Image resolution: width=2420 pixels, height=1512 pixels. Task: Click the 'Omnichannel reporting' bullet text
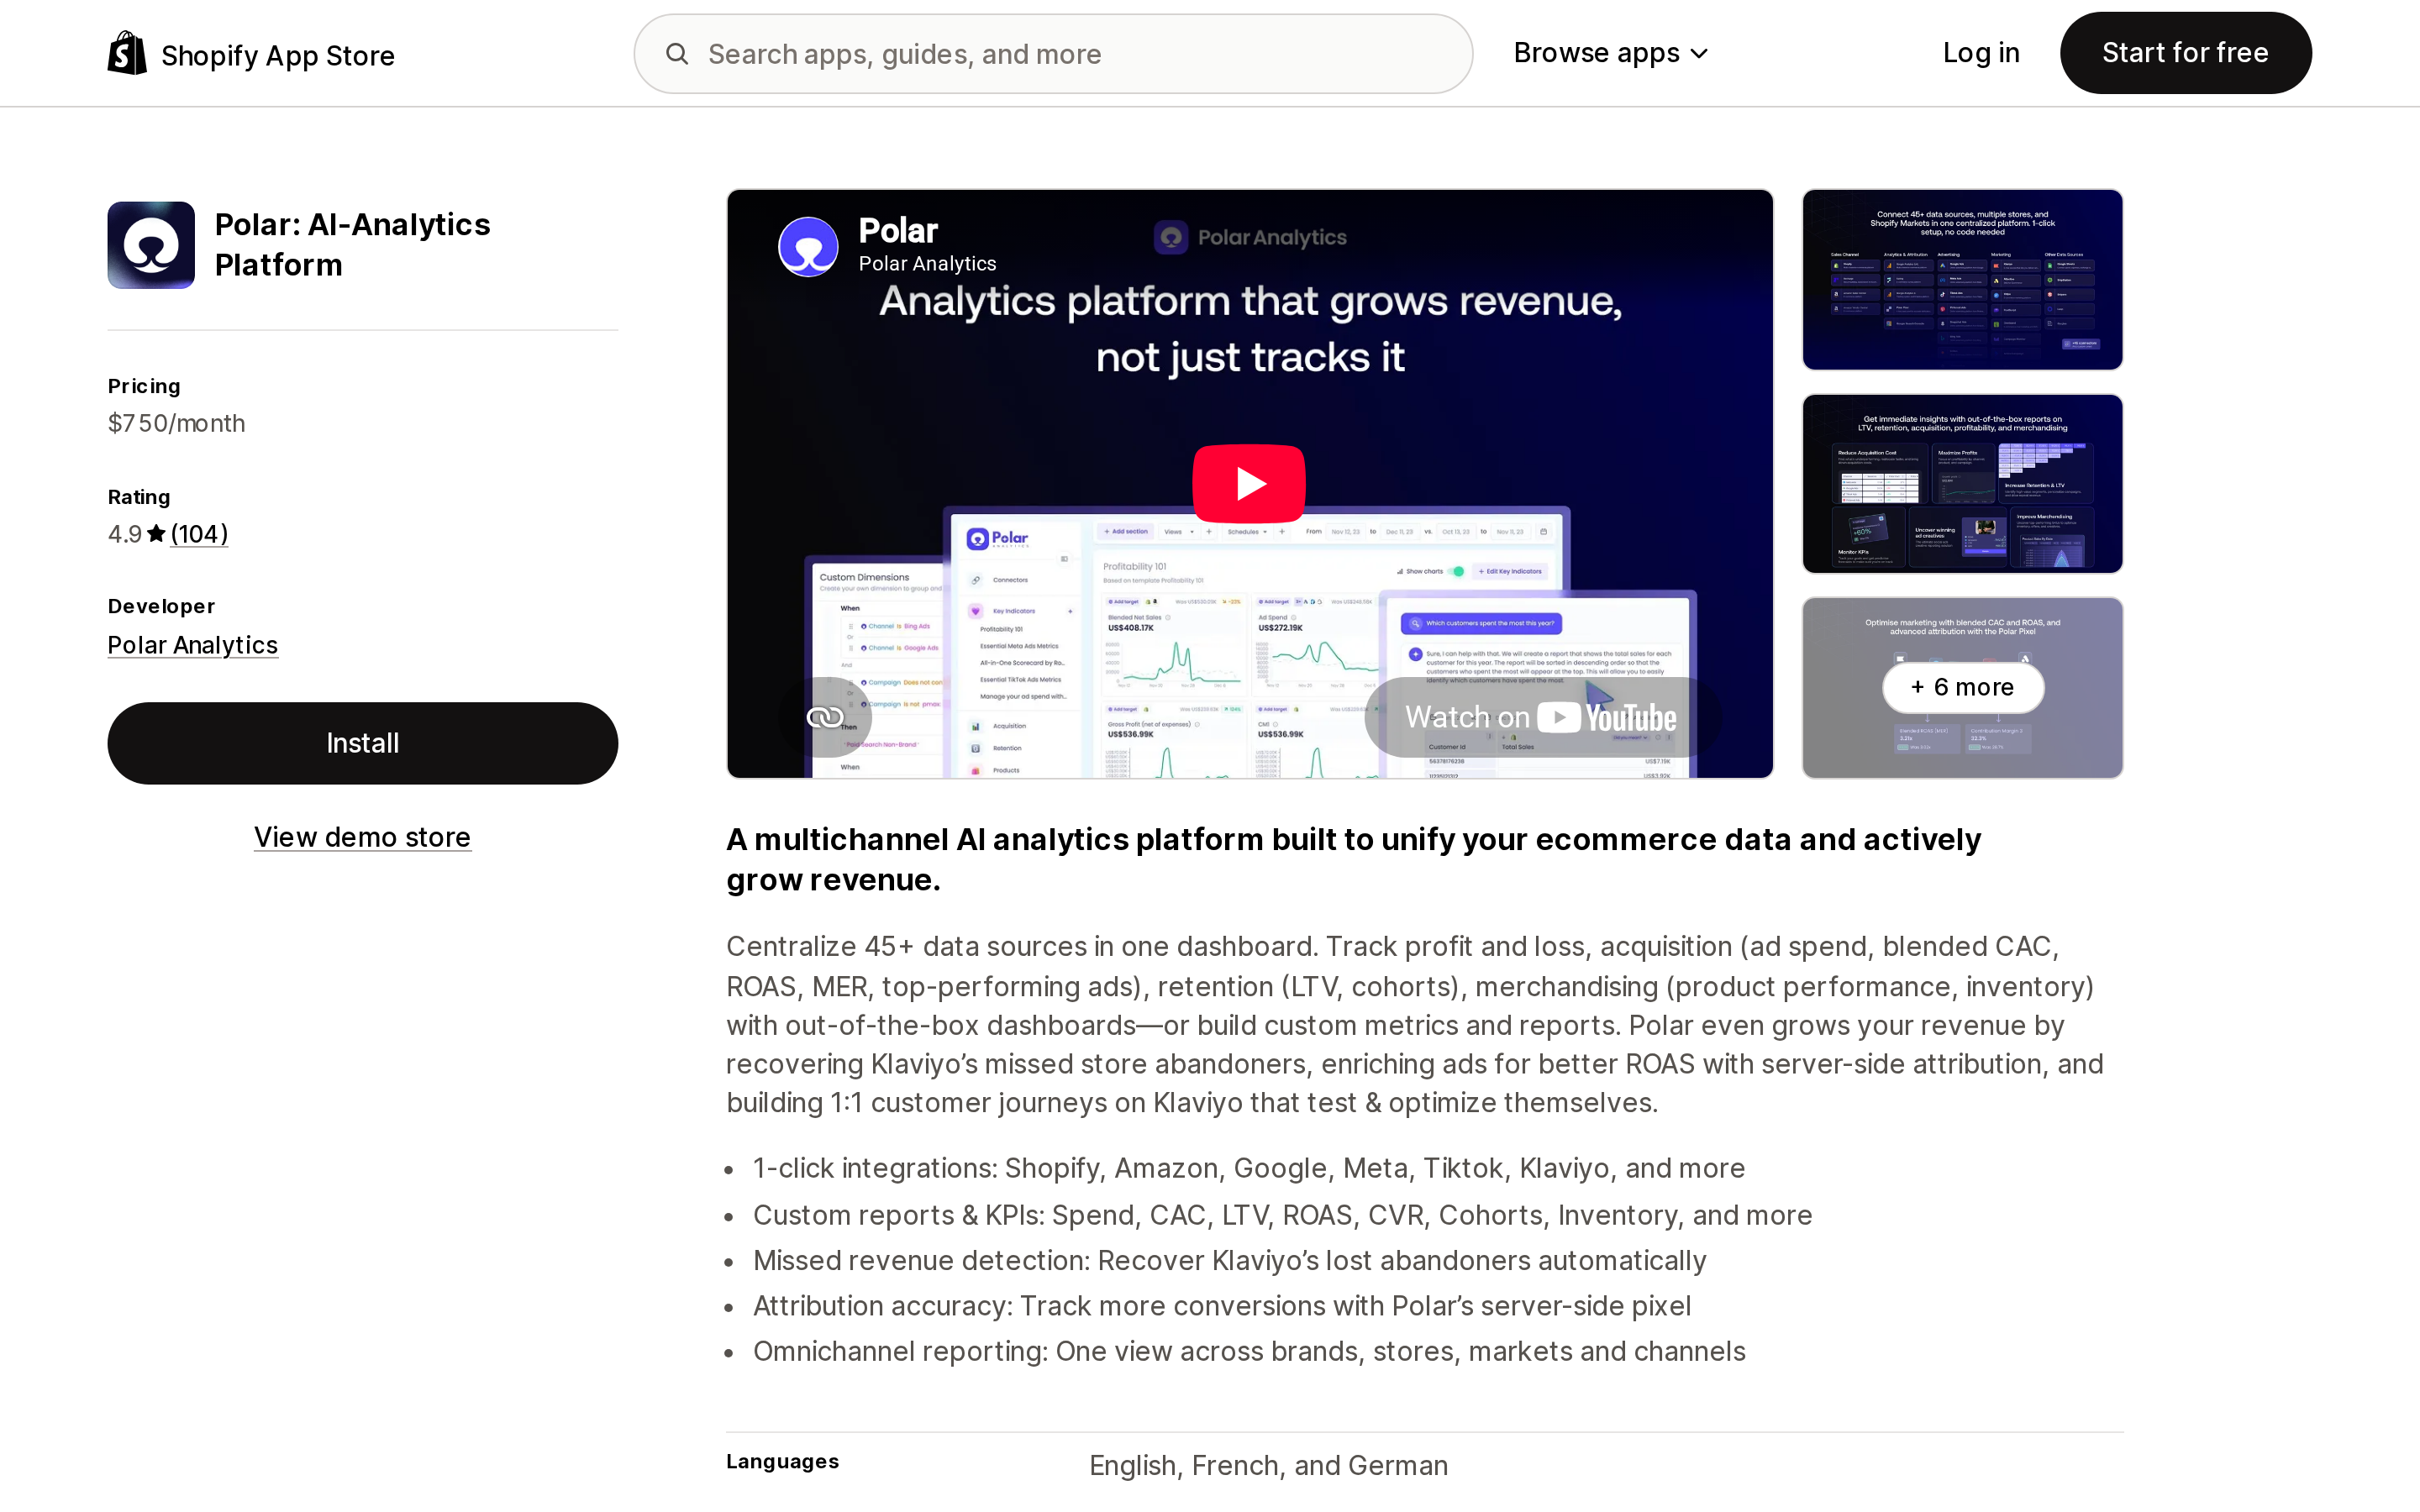click(x=1249, y=1351)
